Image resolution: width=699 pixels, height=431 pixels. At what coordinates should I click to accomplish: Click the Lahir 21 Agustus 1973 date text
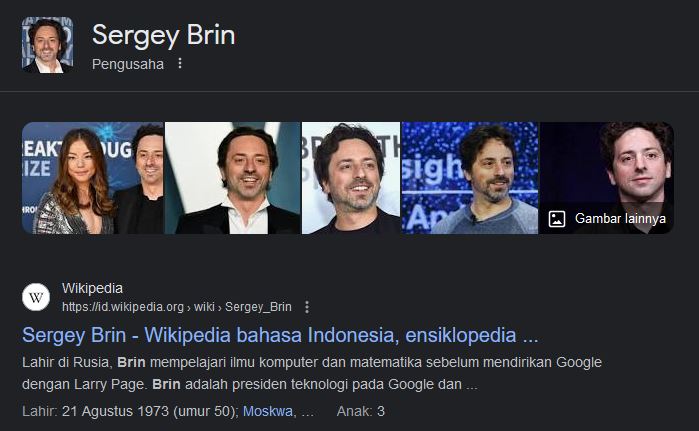[x=130, y=411]
